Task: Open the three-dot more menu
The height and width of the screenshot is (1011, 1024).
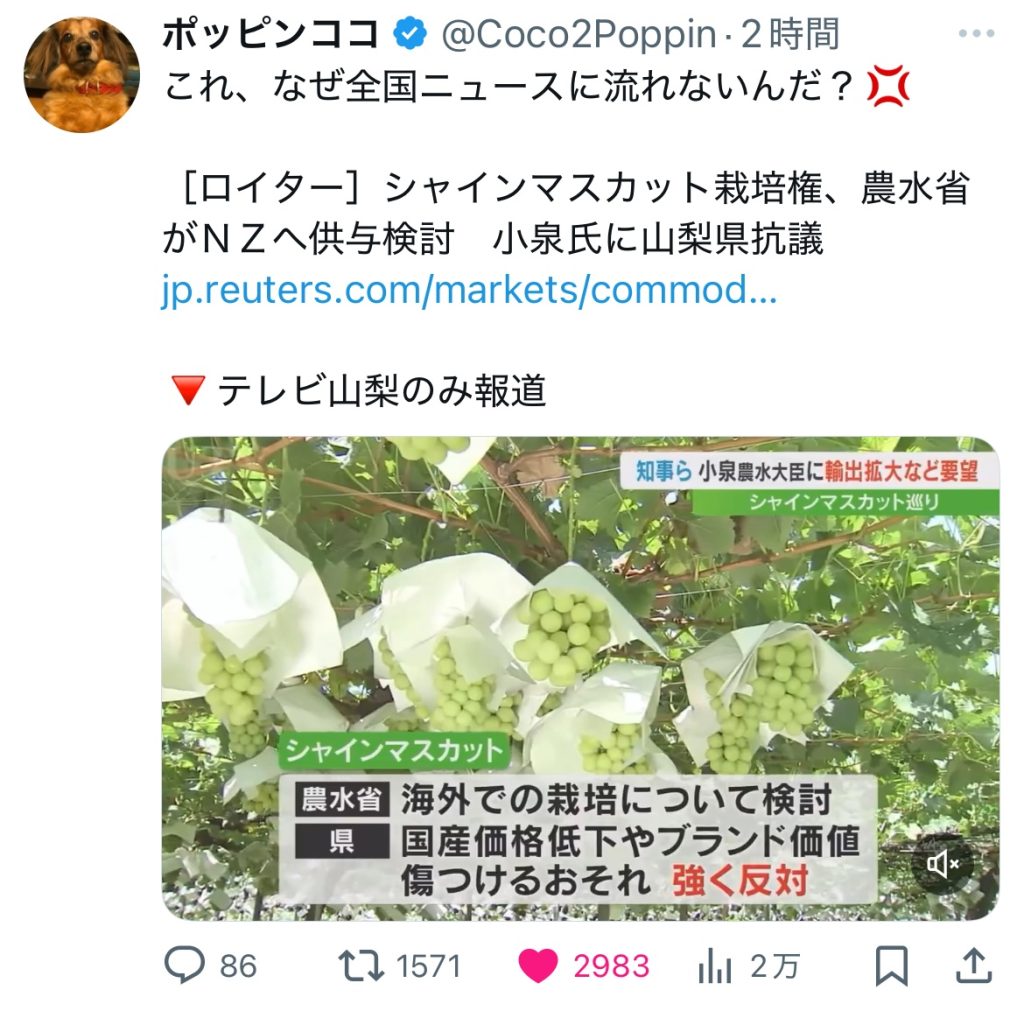Action: [976, 33]
